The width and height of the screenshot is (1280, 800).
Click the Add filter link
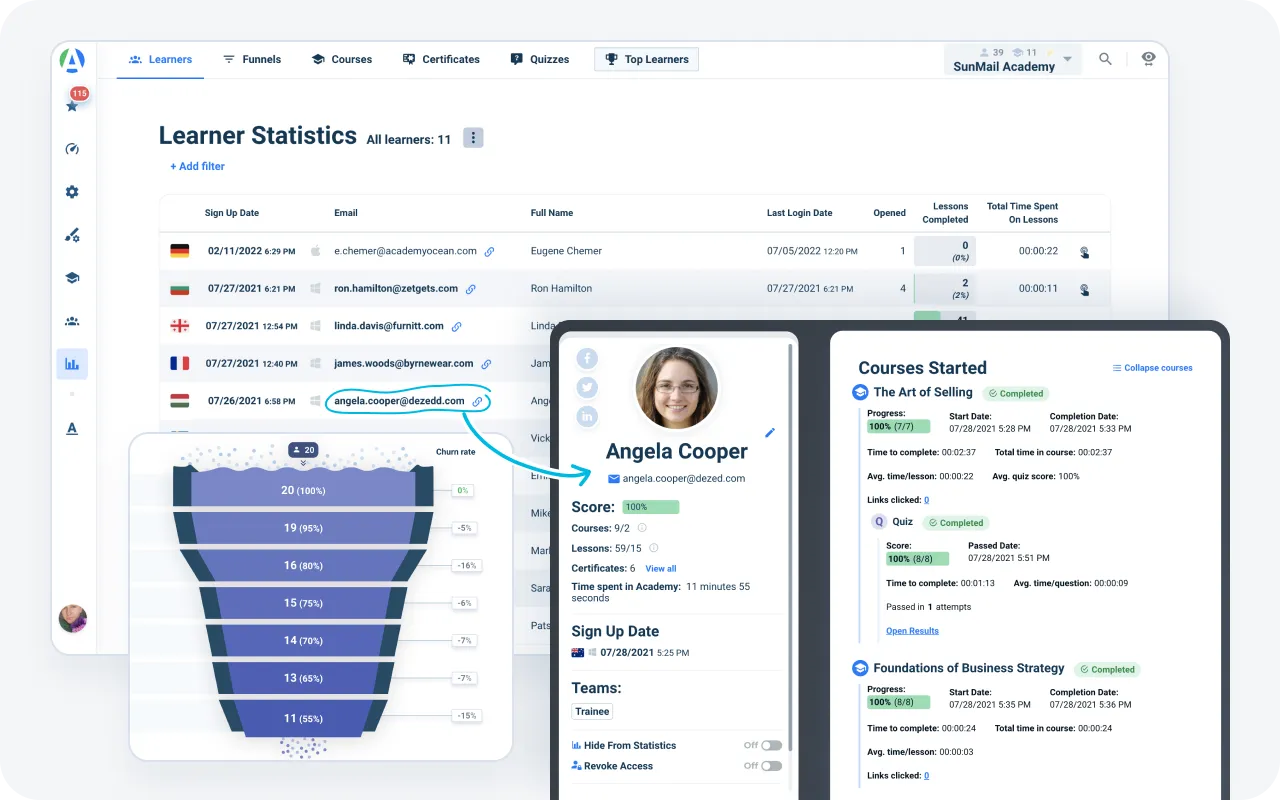click(x=197, y=166)
